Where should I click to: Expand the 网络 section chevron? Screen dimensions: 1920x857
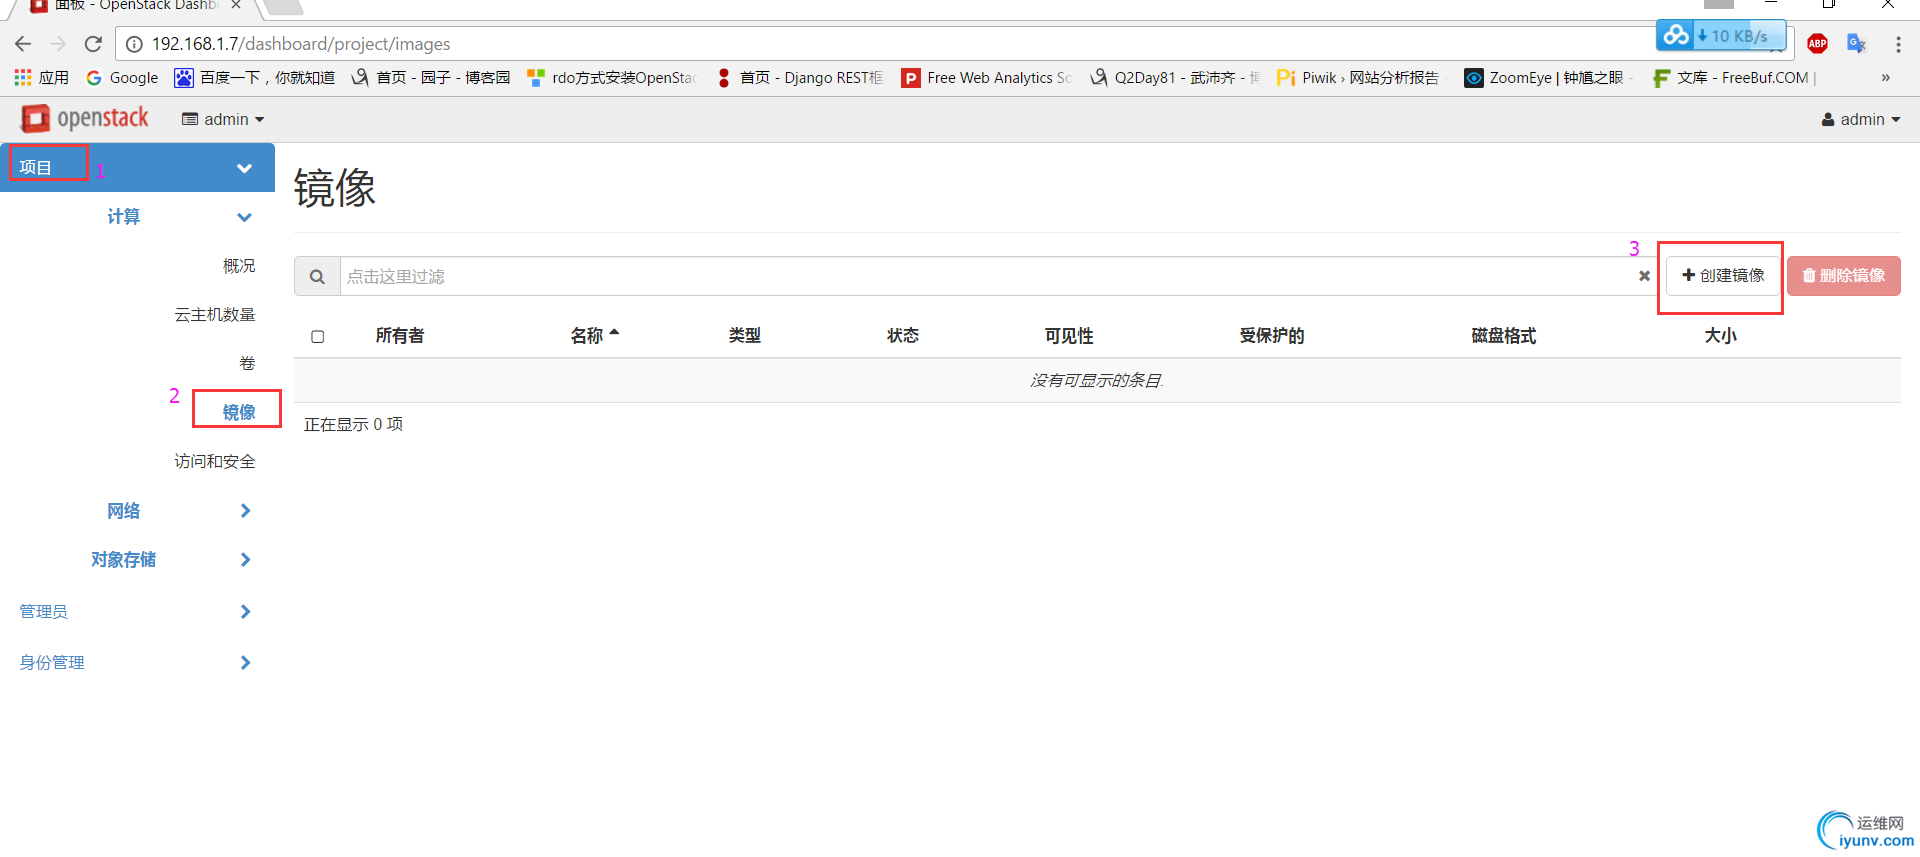click(x=245, y=511)
